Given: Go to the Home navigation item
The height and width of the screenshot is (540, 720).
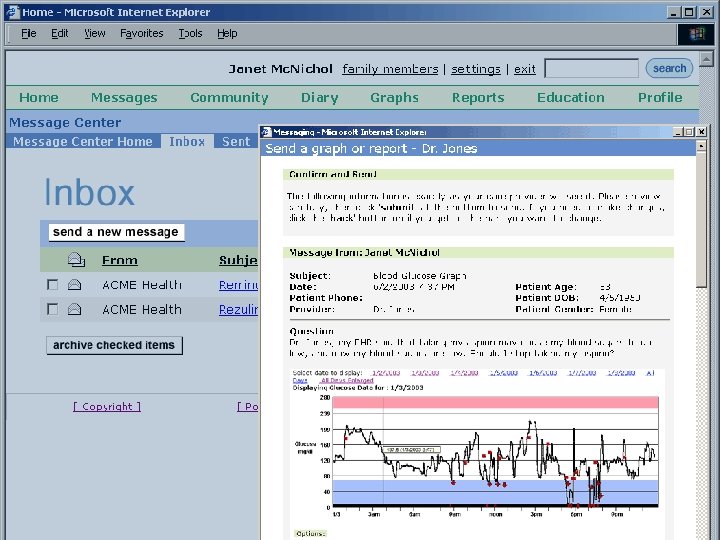Looking at the screenshot, I should 39,97.
